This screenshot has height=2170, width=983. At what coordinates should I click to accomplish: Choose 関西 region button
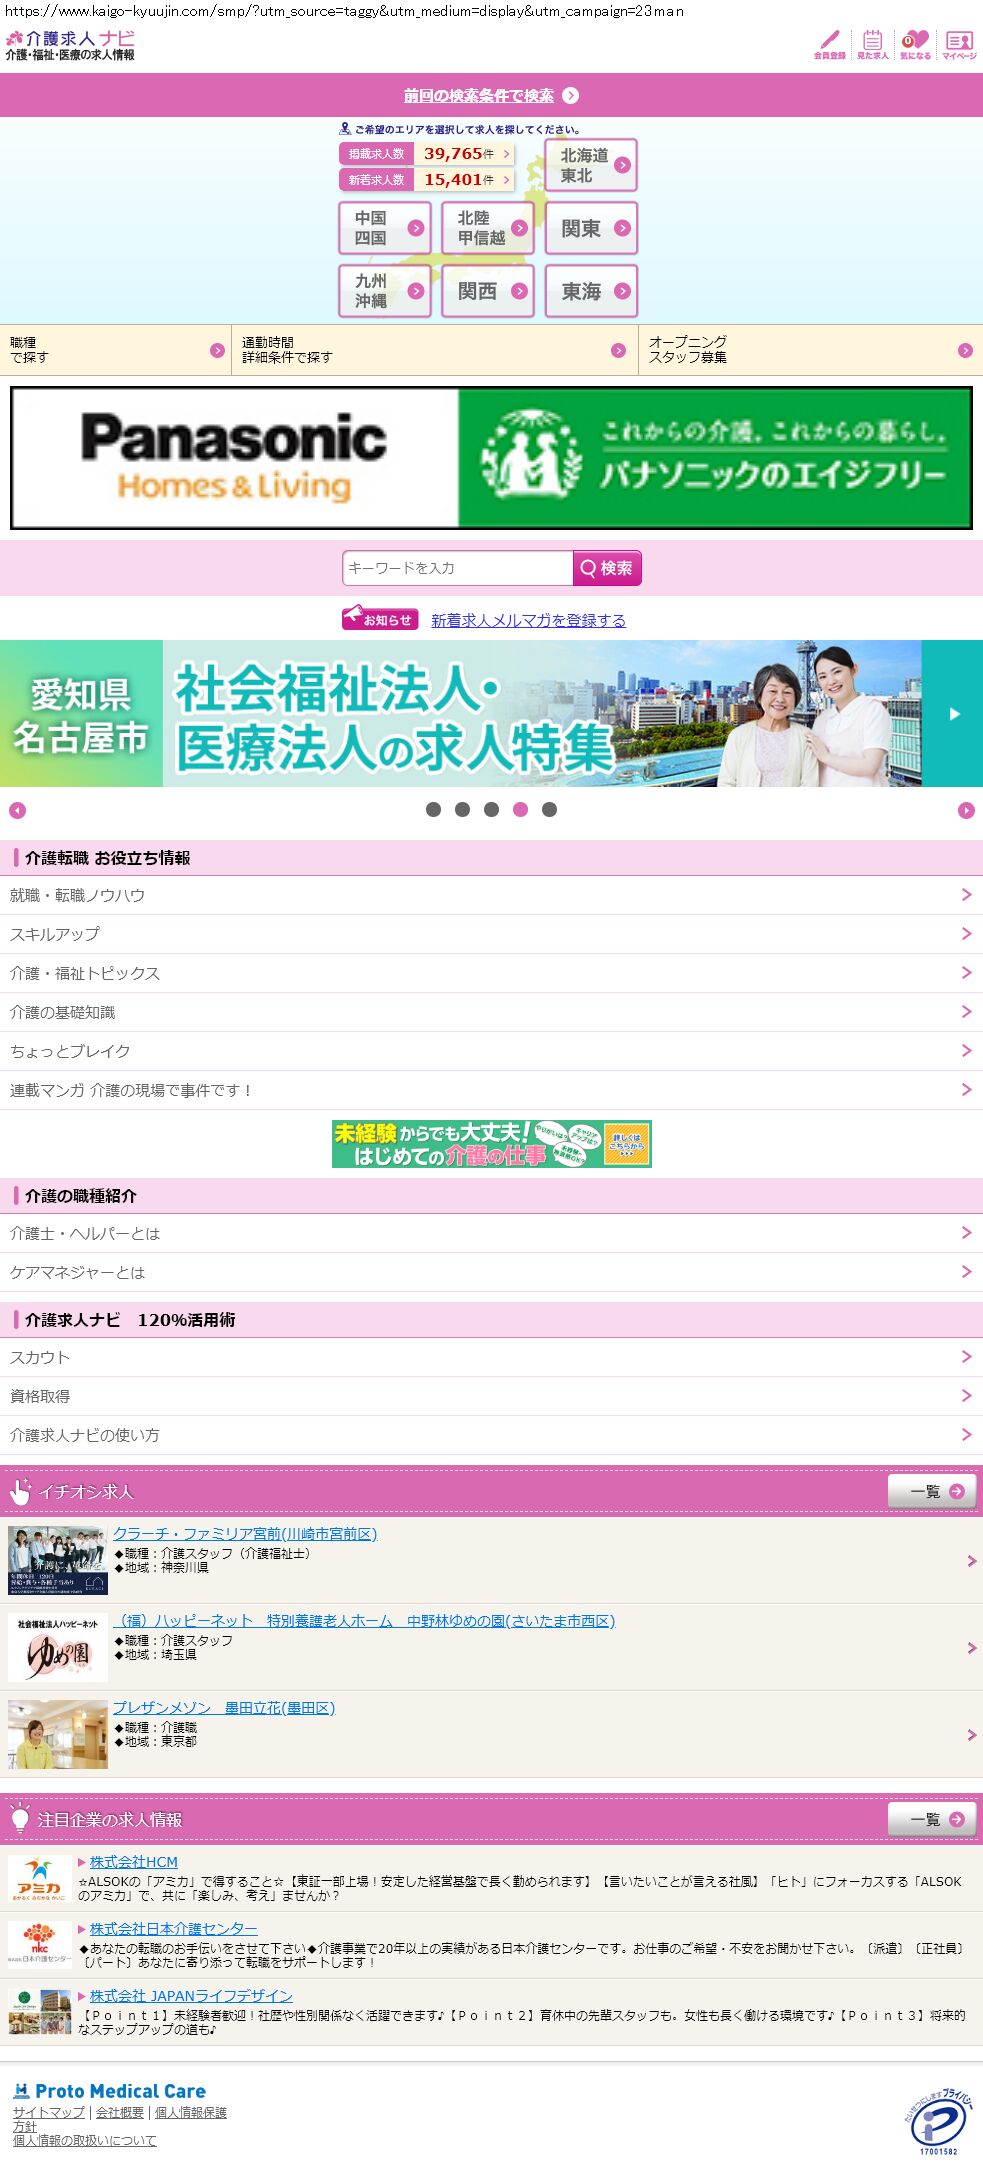coord(488,291)
